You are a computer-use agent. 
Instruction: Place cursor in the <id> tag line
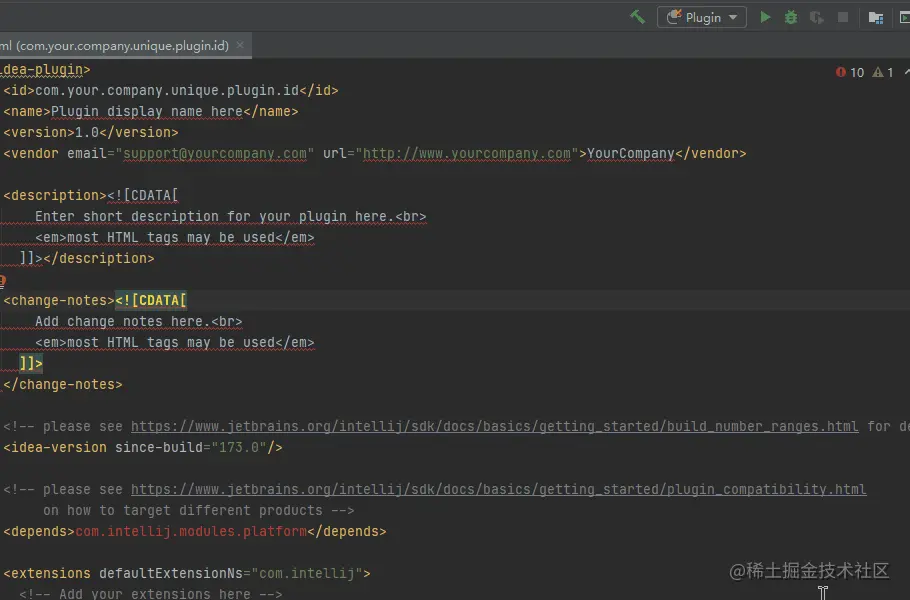tap(171, 91)
